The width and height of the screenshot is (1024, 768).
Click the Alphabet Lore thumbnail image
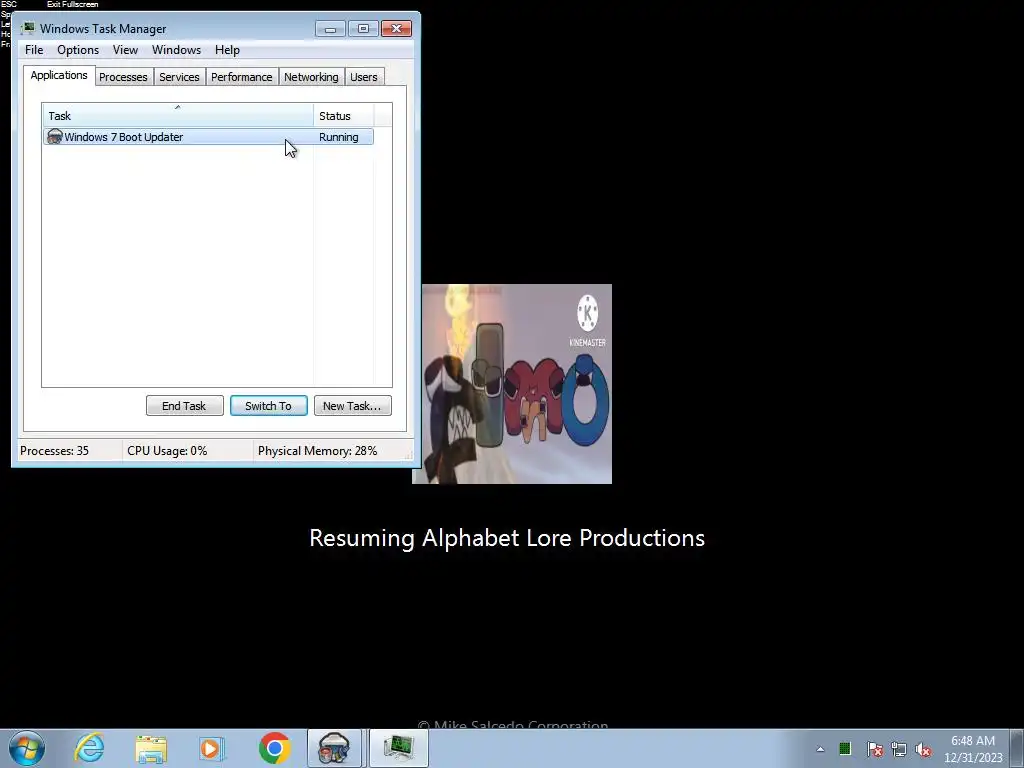point(512,384)
